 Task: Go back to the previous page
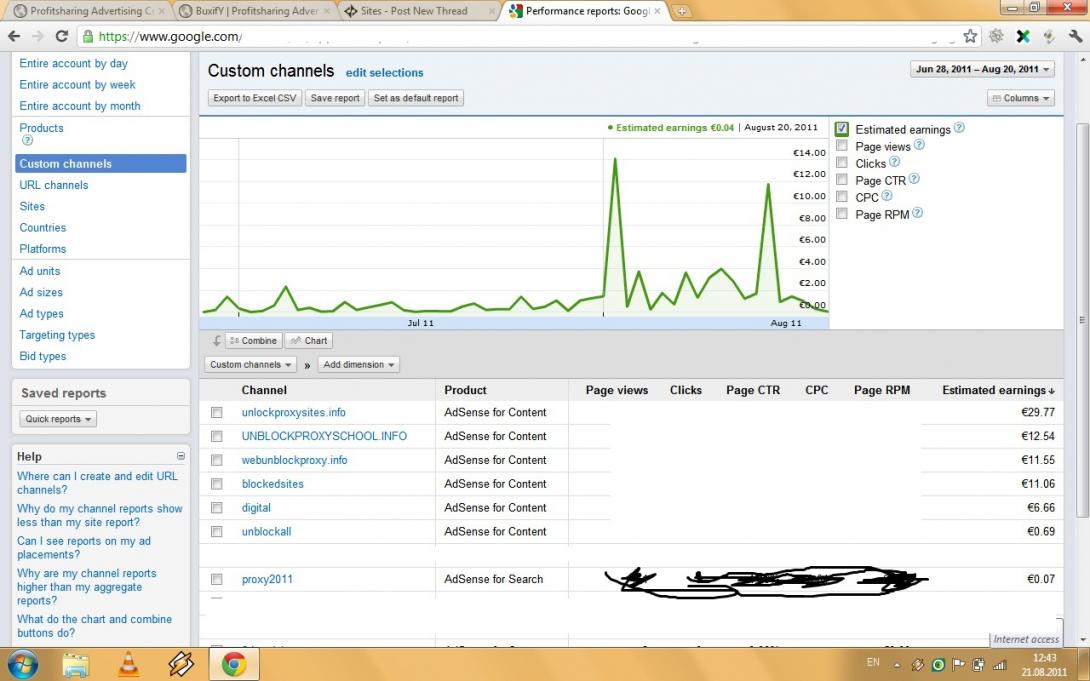point(14,36)
